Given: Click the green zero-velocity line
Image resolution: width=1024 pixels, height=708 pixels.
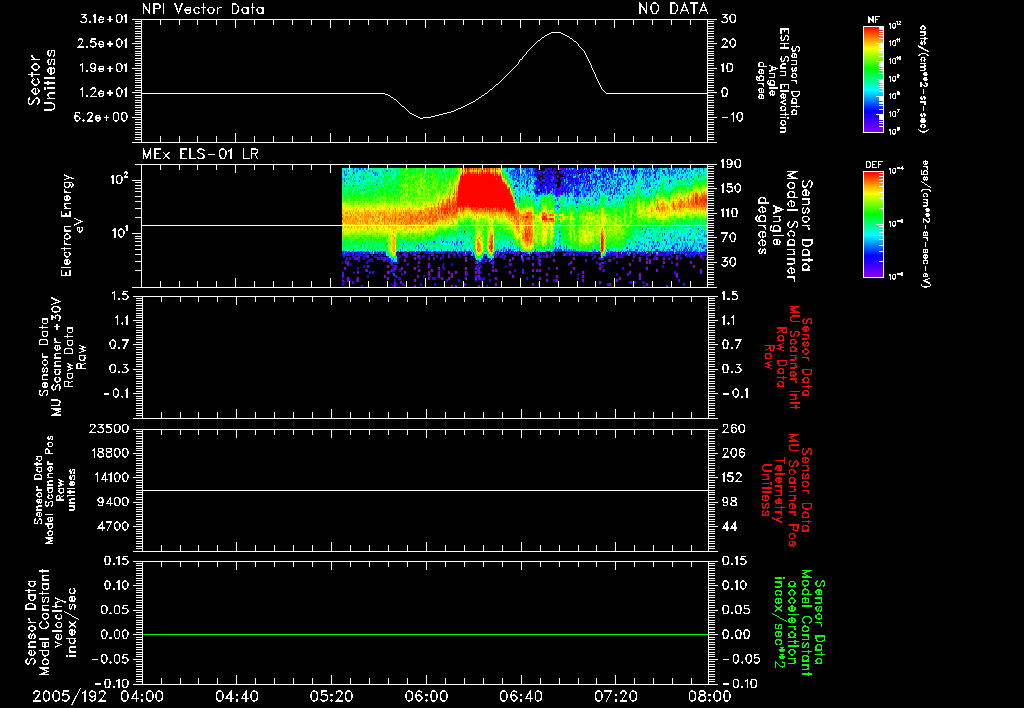Looking at the screenshot, I should [x=425, y=634].
